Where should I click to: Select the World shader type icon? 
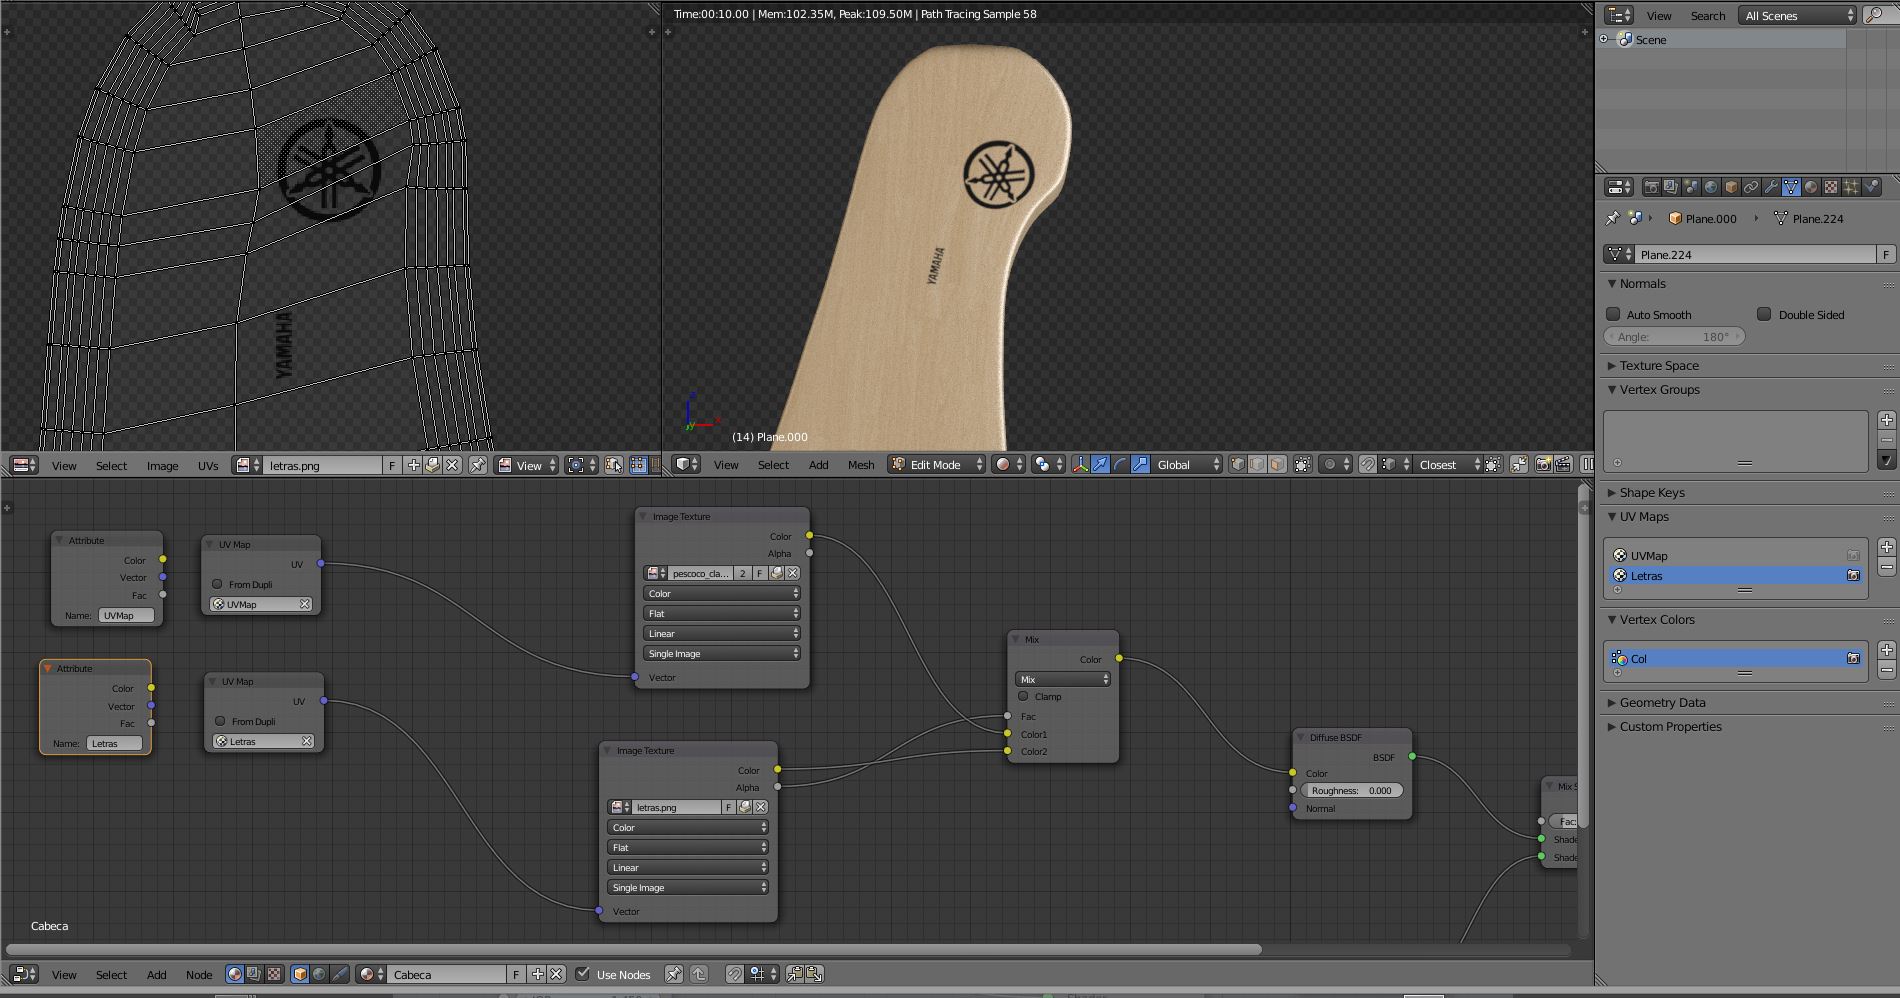click(319, 974)
